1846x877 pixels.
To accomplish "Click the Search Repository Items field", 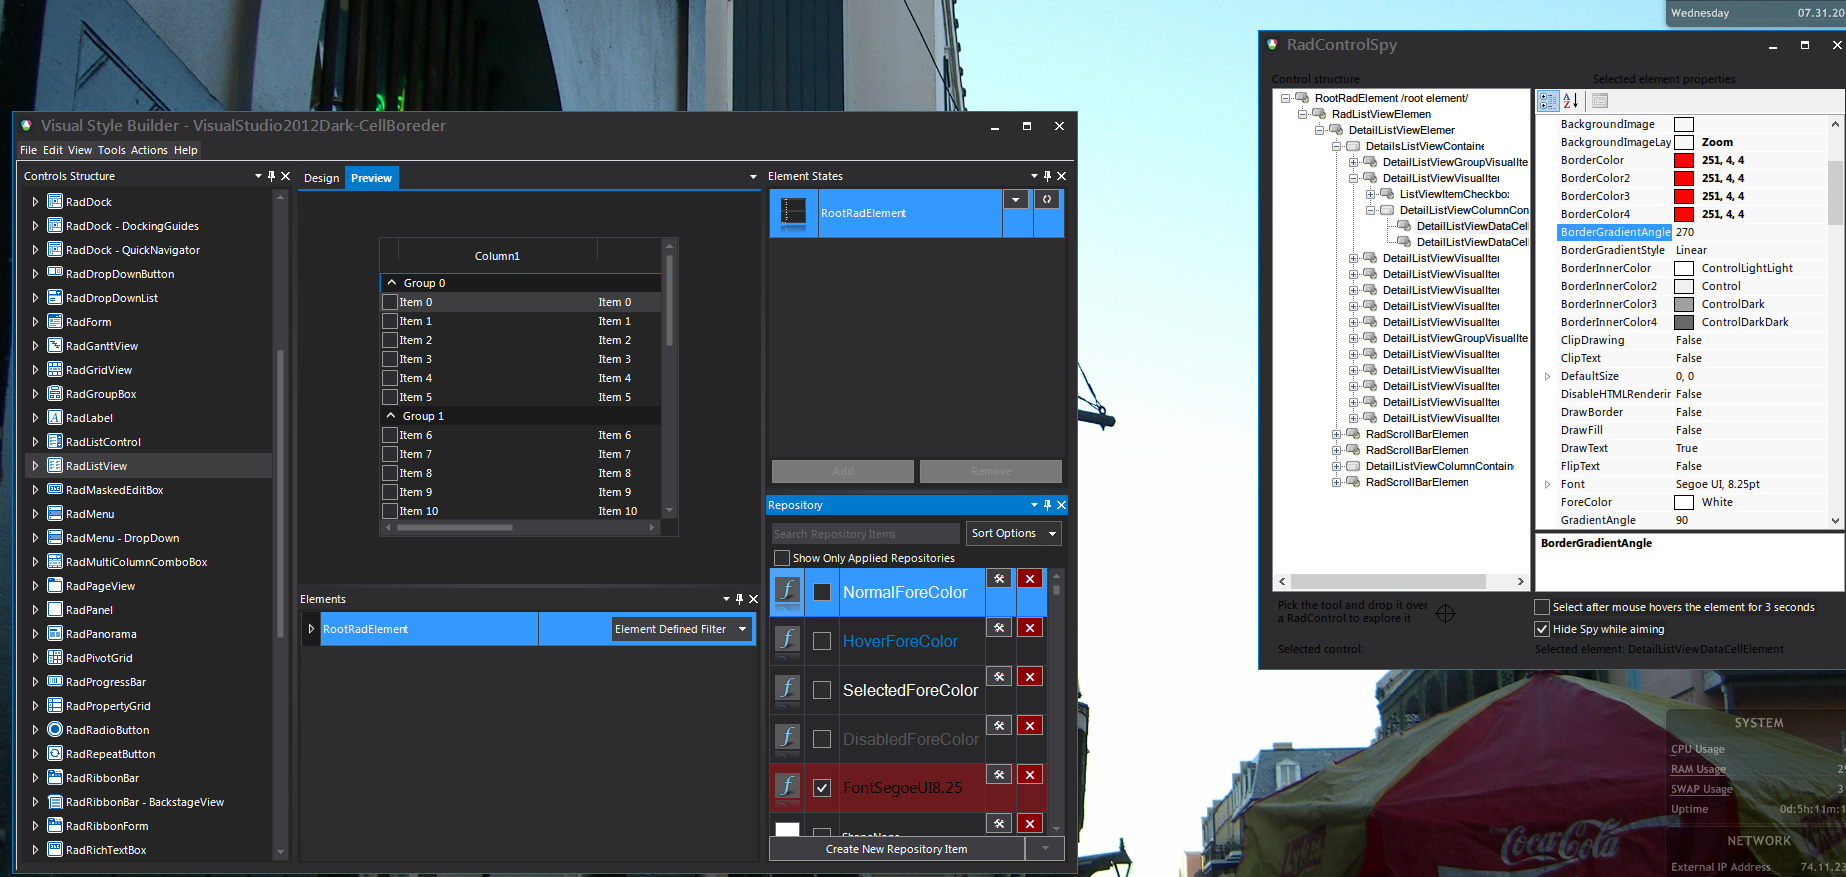I will pos(865,534).
